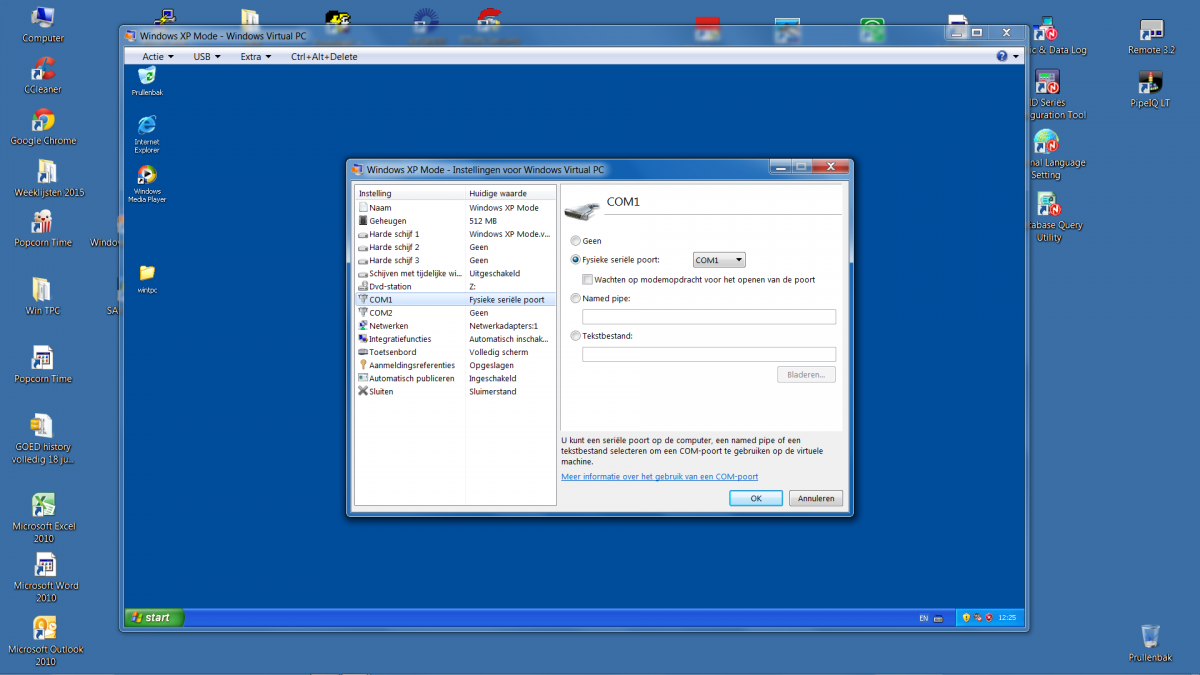The height and width of the screenshot is (675, 1200).
Task: Click the Huidige waarde column header
Action: (x=511, y=193)
